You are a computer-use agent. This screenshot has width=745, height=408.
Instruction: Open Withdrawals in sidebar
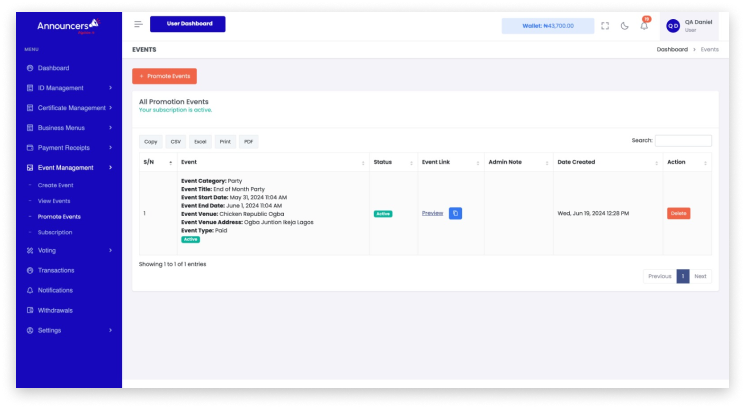55,310
